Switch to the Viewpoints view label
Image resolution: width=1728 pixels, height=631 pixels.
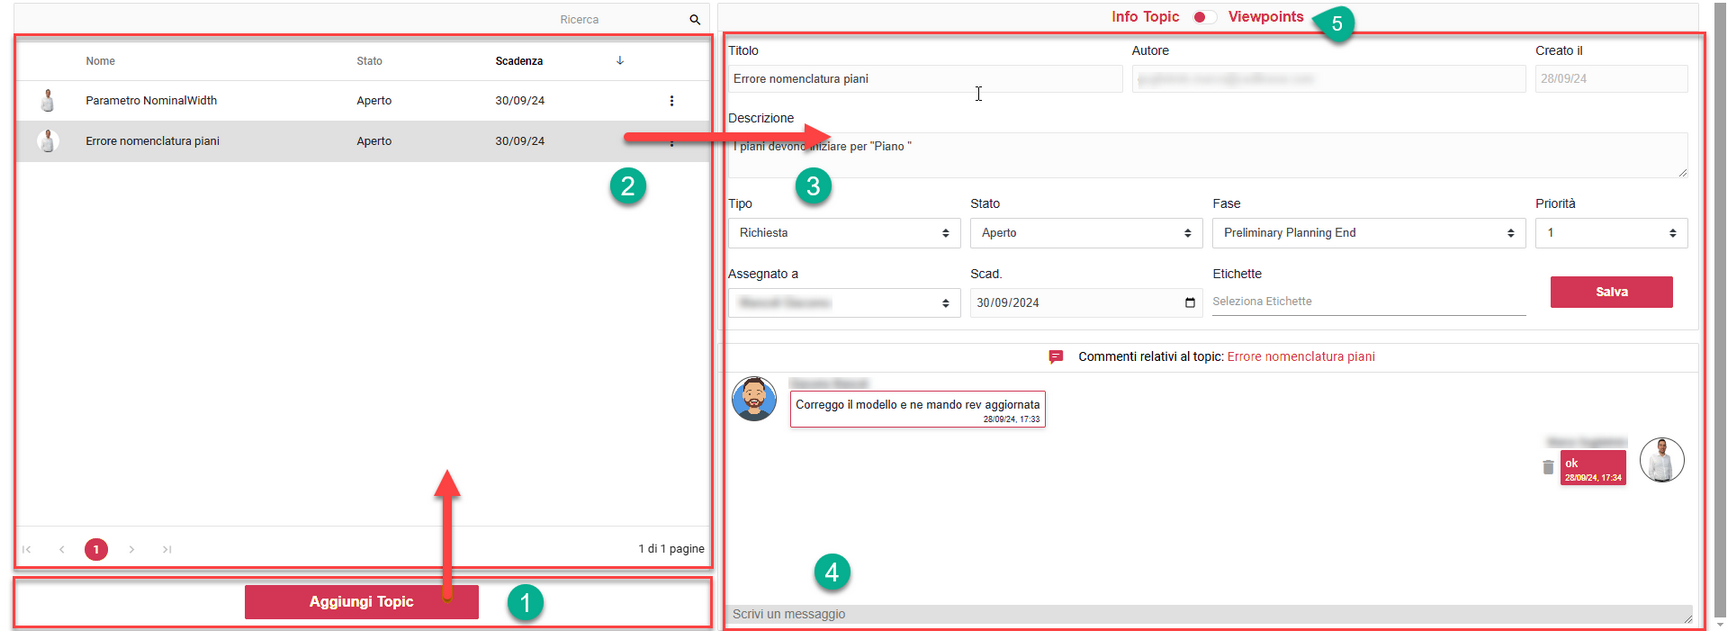pyautogui.click(x=1265, y=17)
